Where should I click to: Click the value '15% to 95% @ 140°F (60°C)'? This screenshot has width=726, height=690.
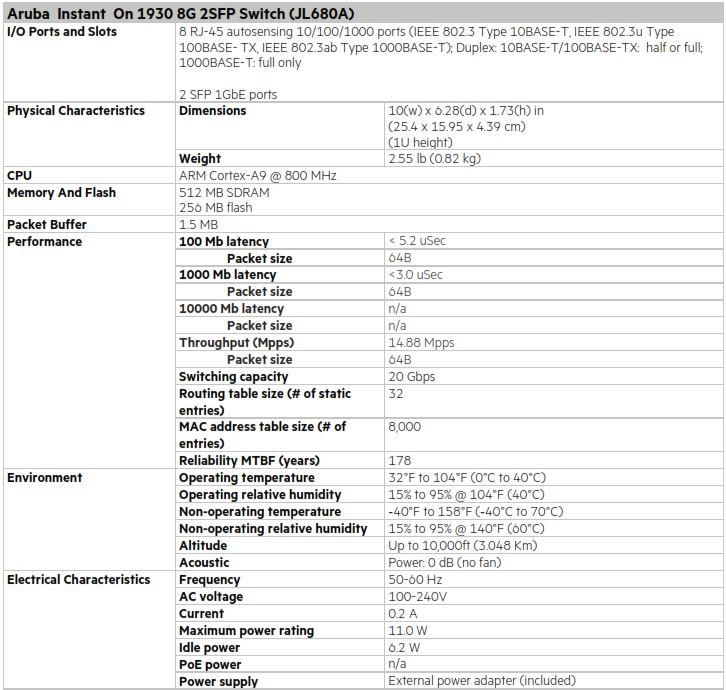click(x=466, y=528)
